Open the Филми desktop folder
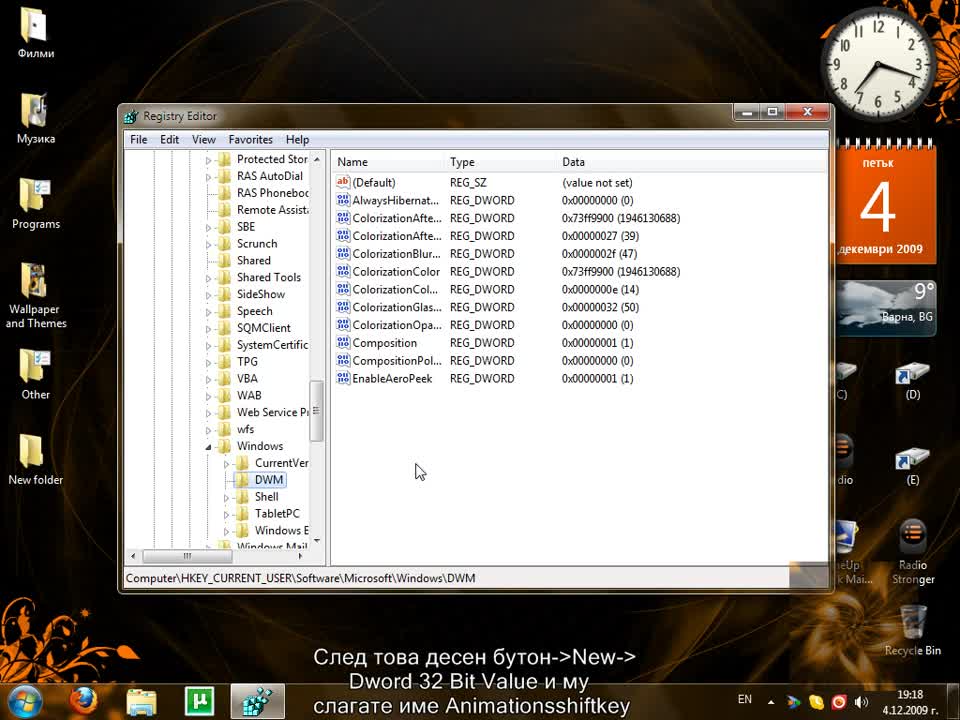The height and width of the screenshot is (720, 960). (x=36, y=32)
